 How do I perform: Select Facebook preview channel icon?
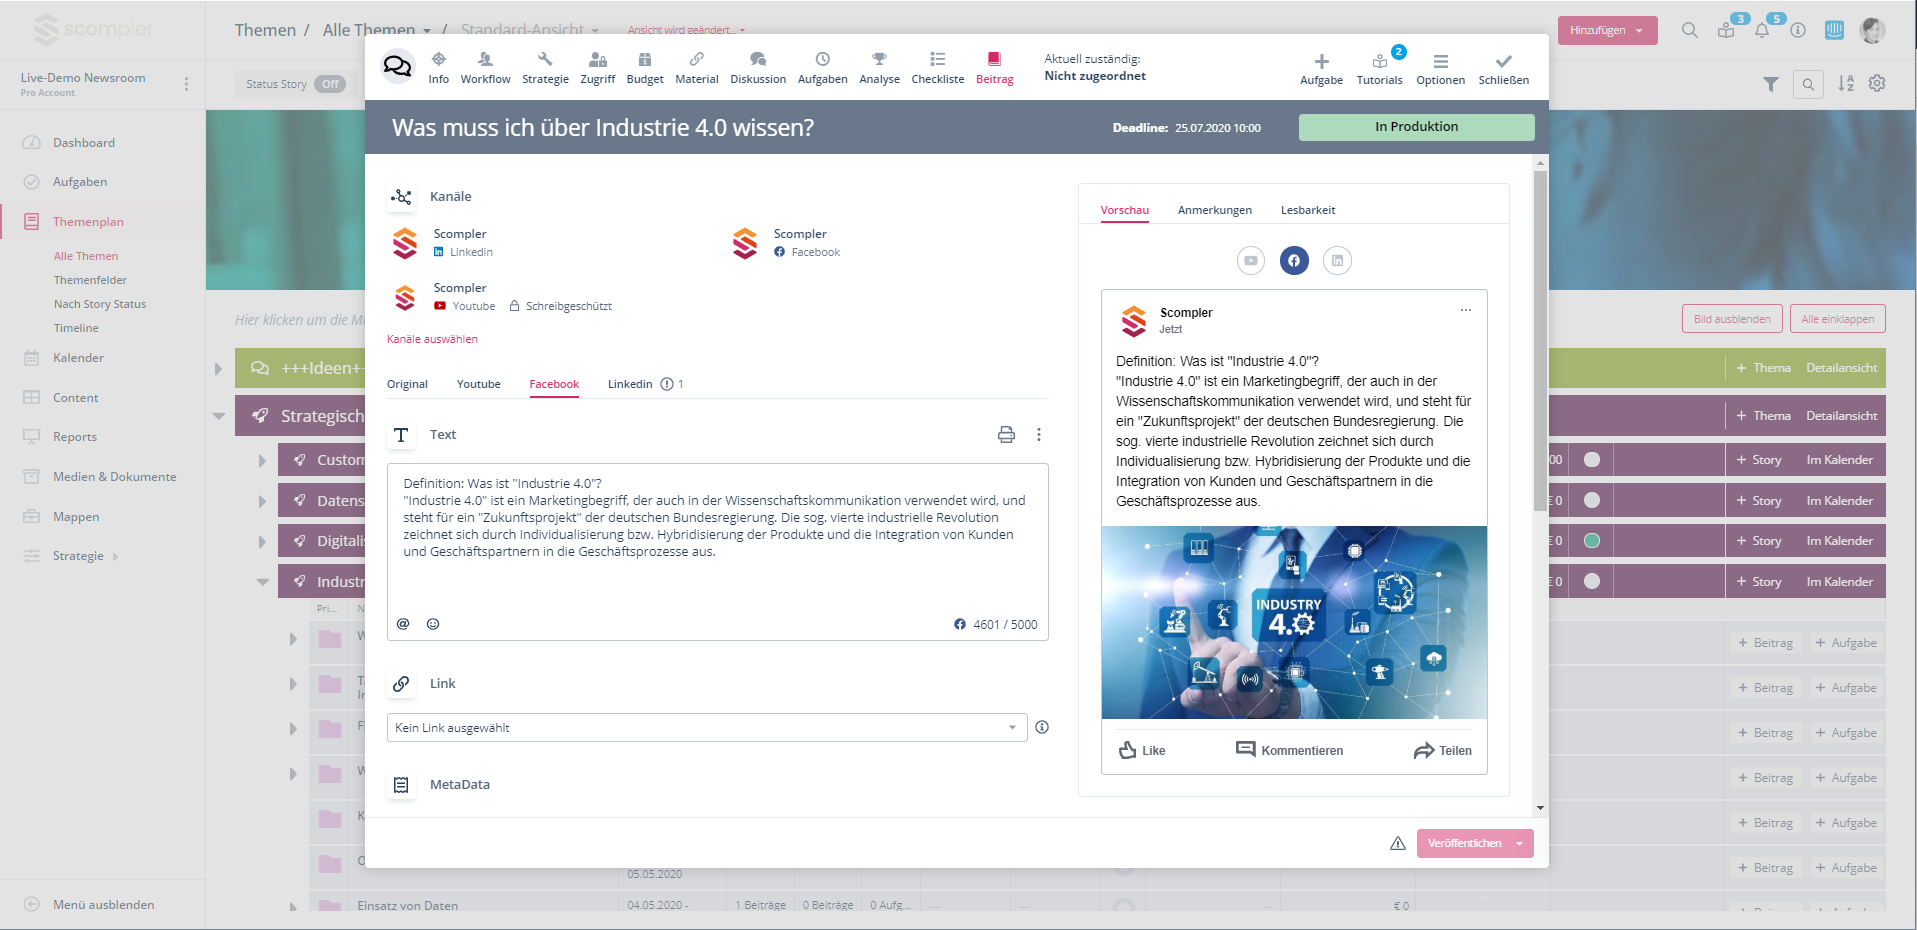pyautogui.click(x=1294, y=261)
